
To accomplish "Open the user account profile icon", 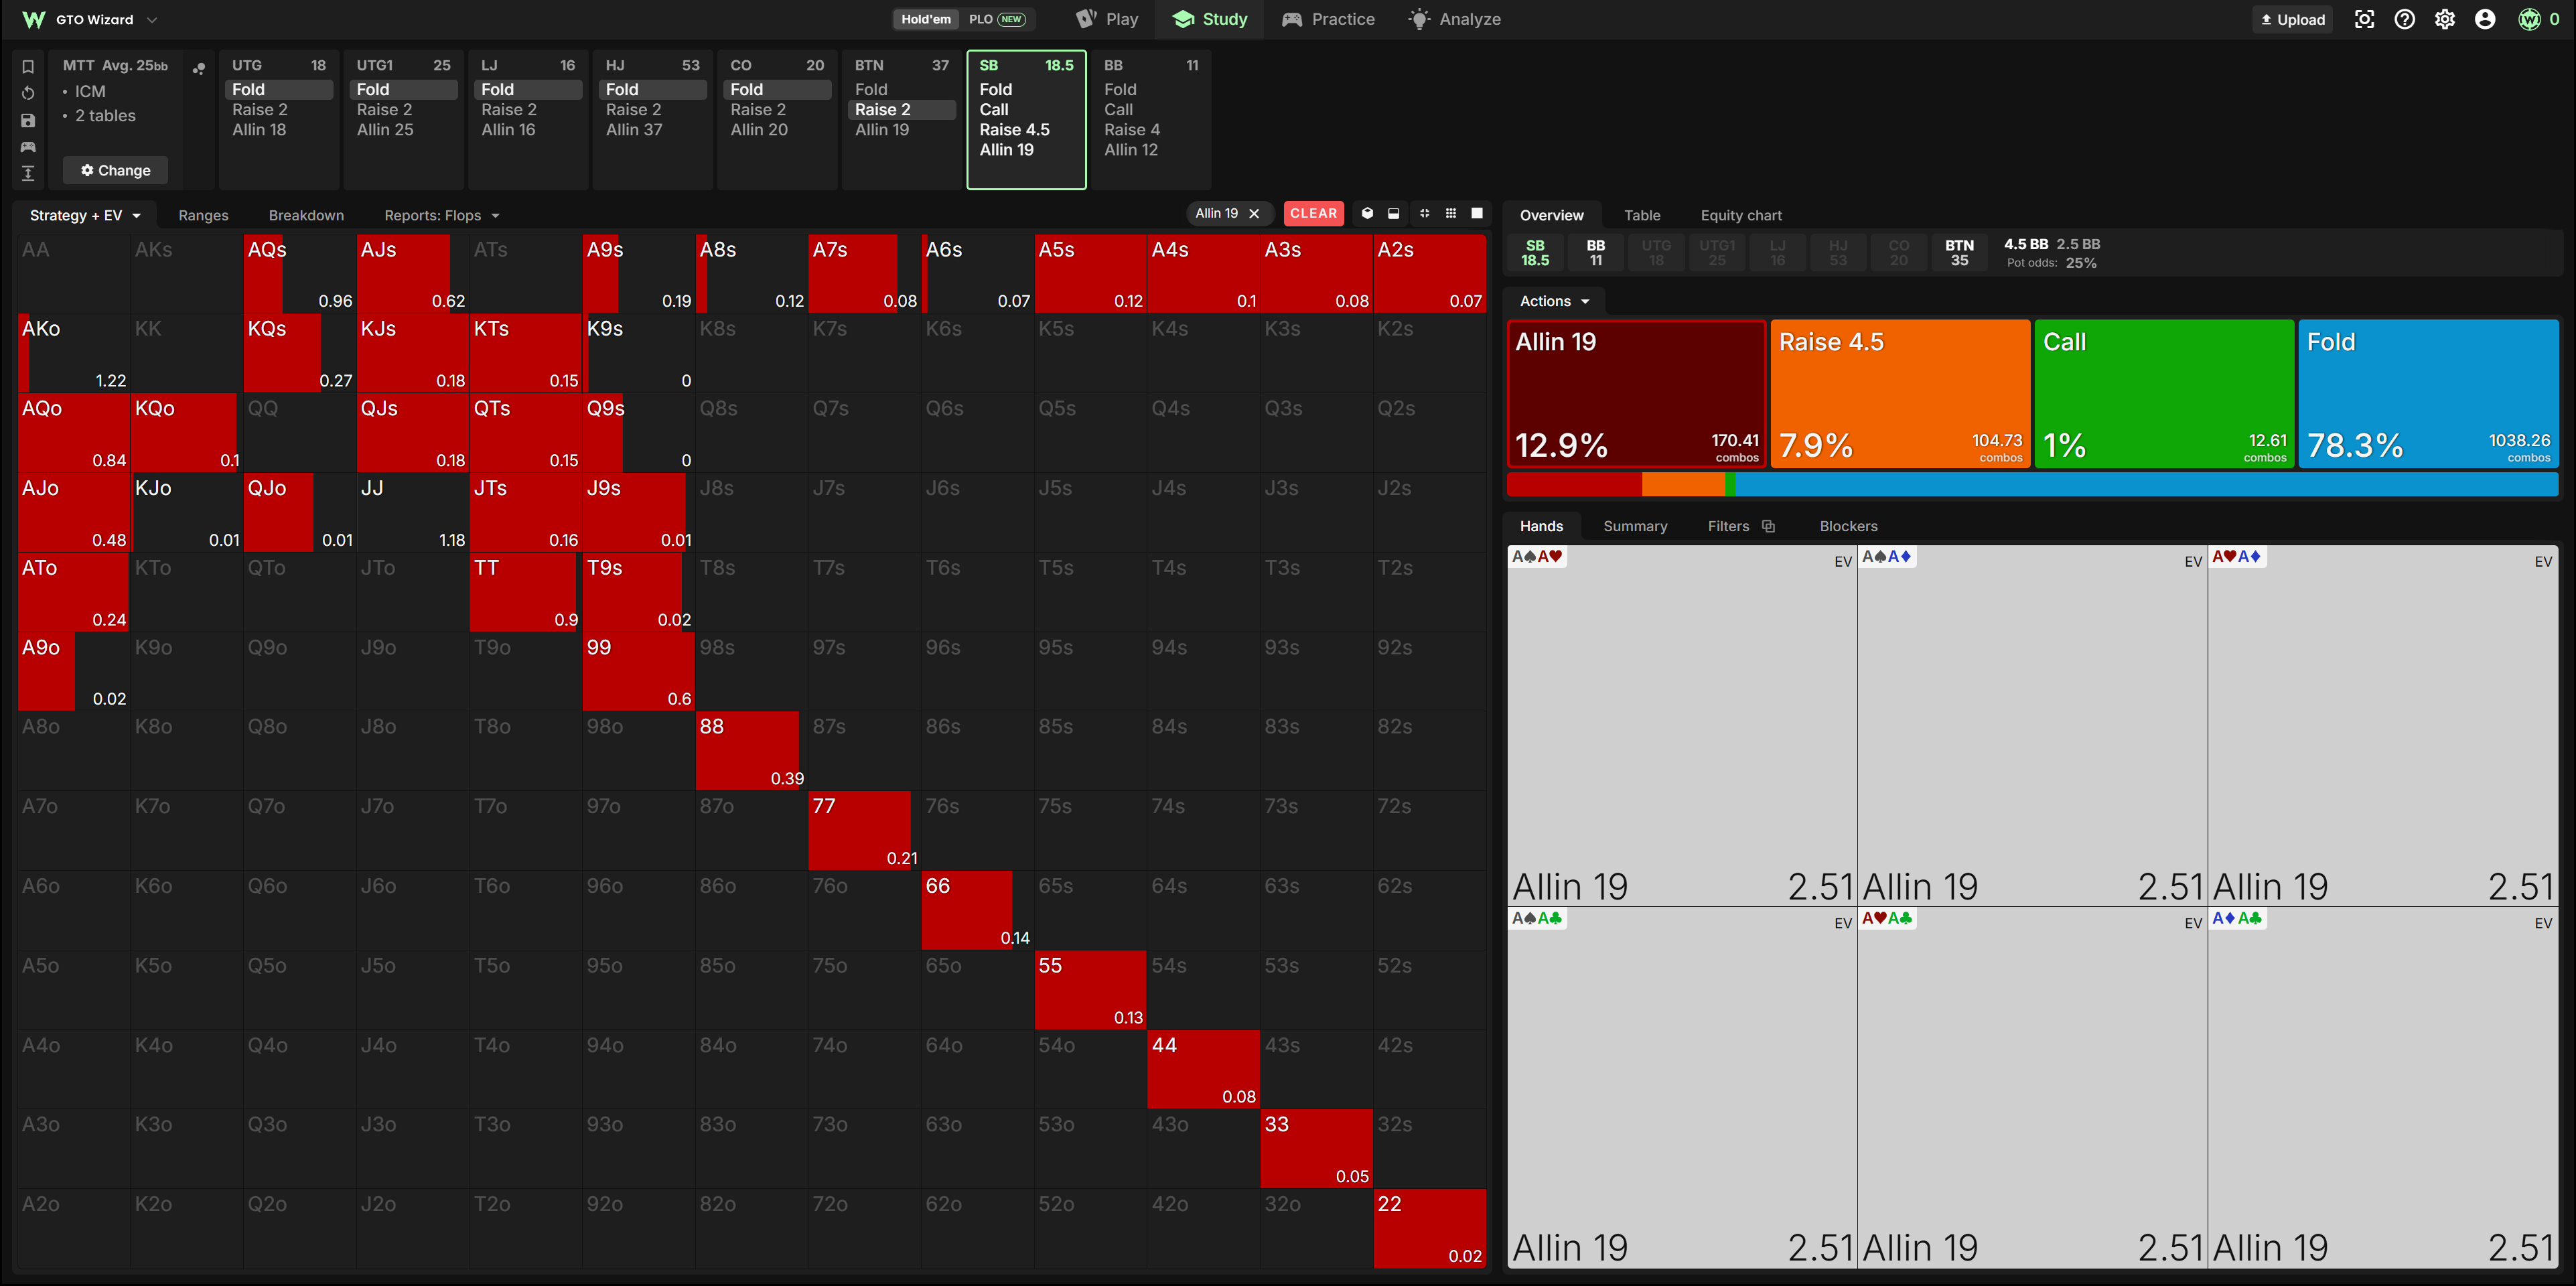I will (2485, 19).
